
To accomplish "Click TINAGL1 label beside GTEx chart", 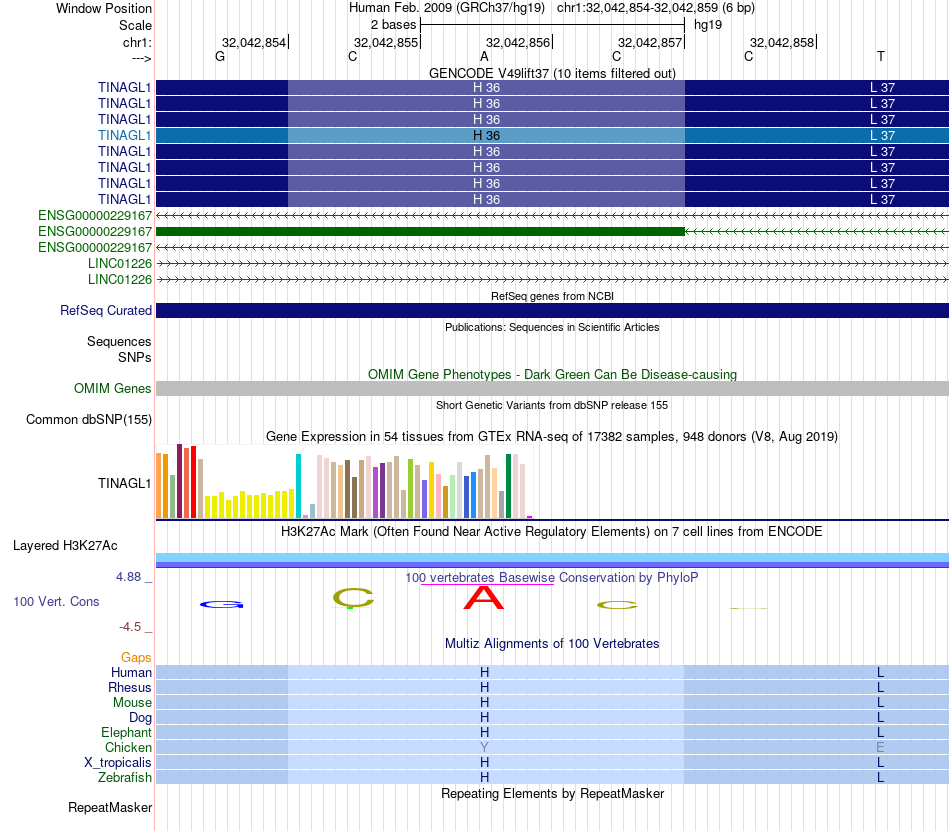I will pos(124,483).
